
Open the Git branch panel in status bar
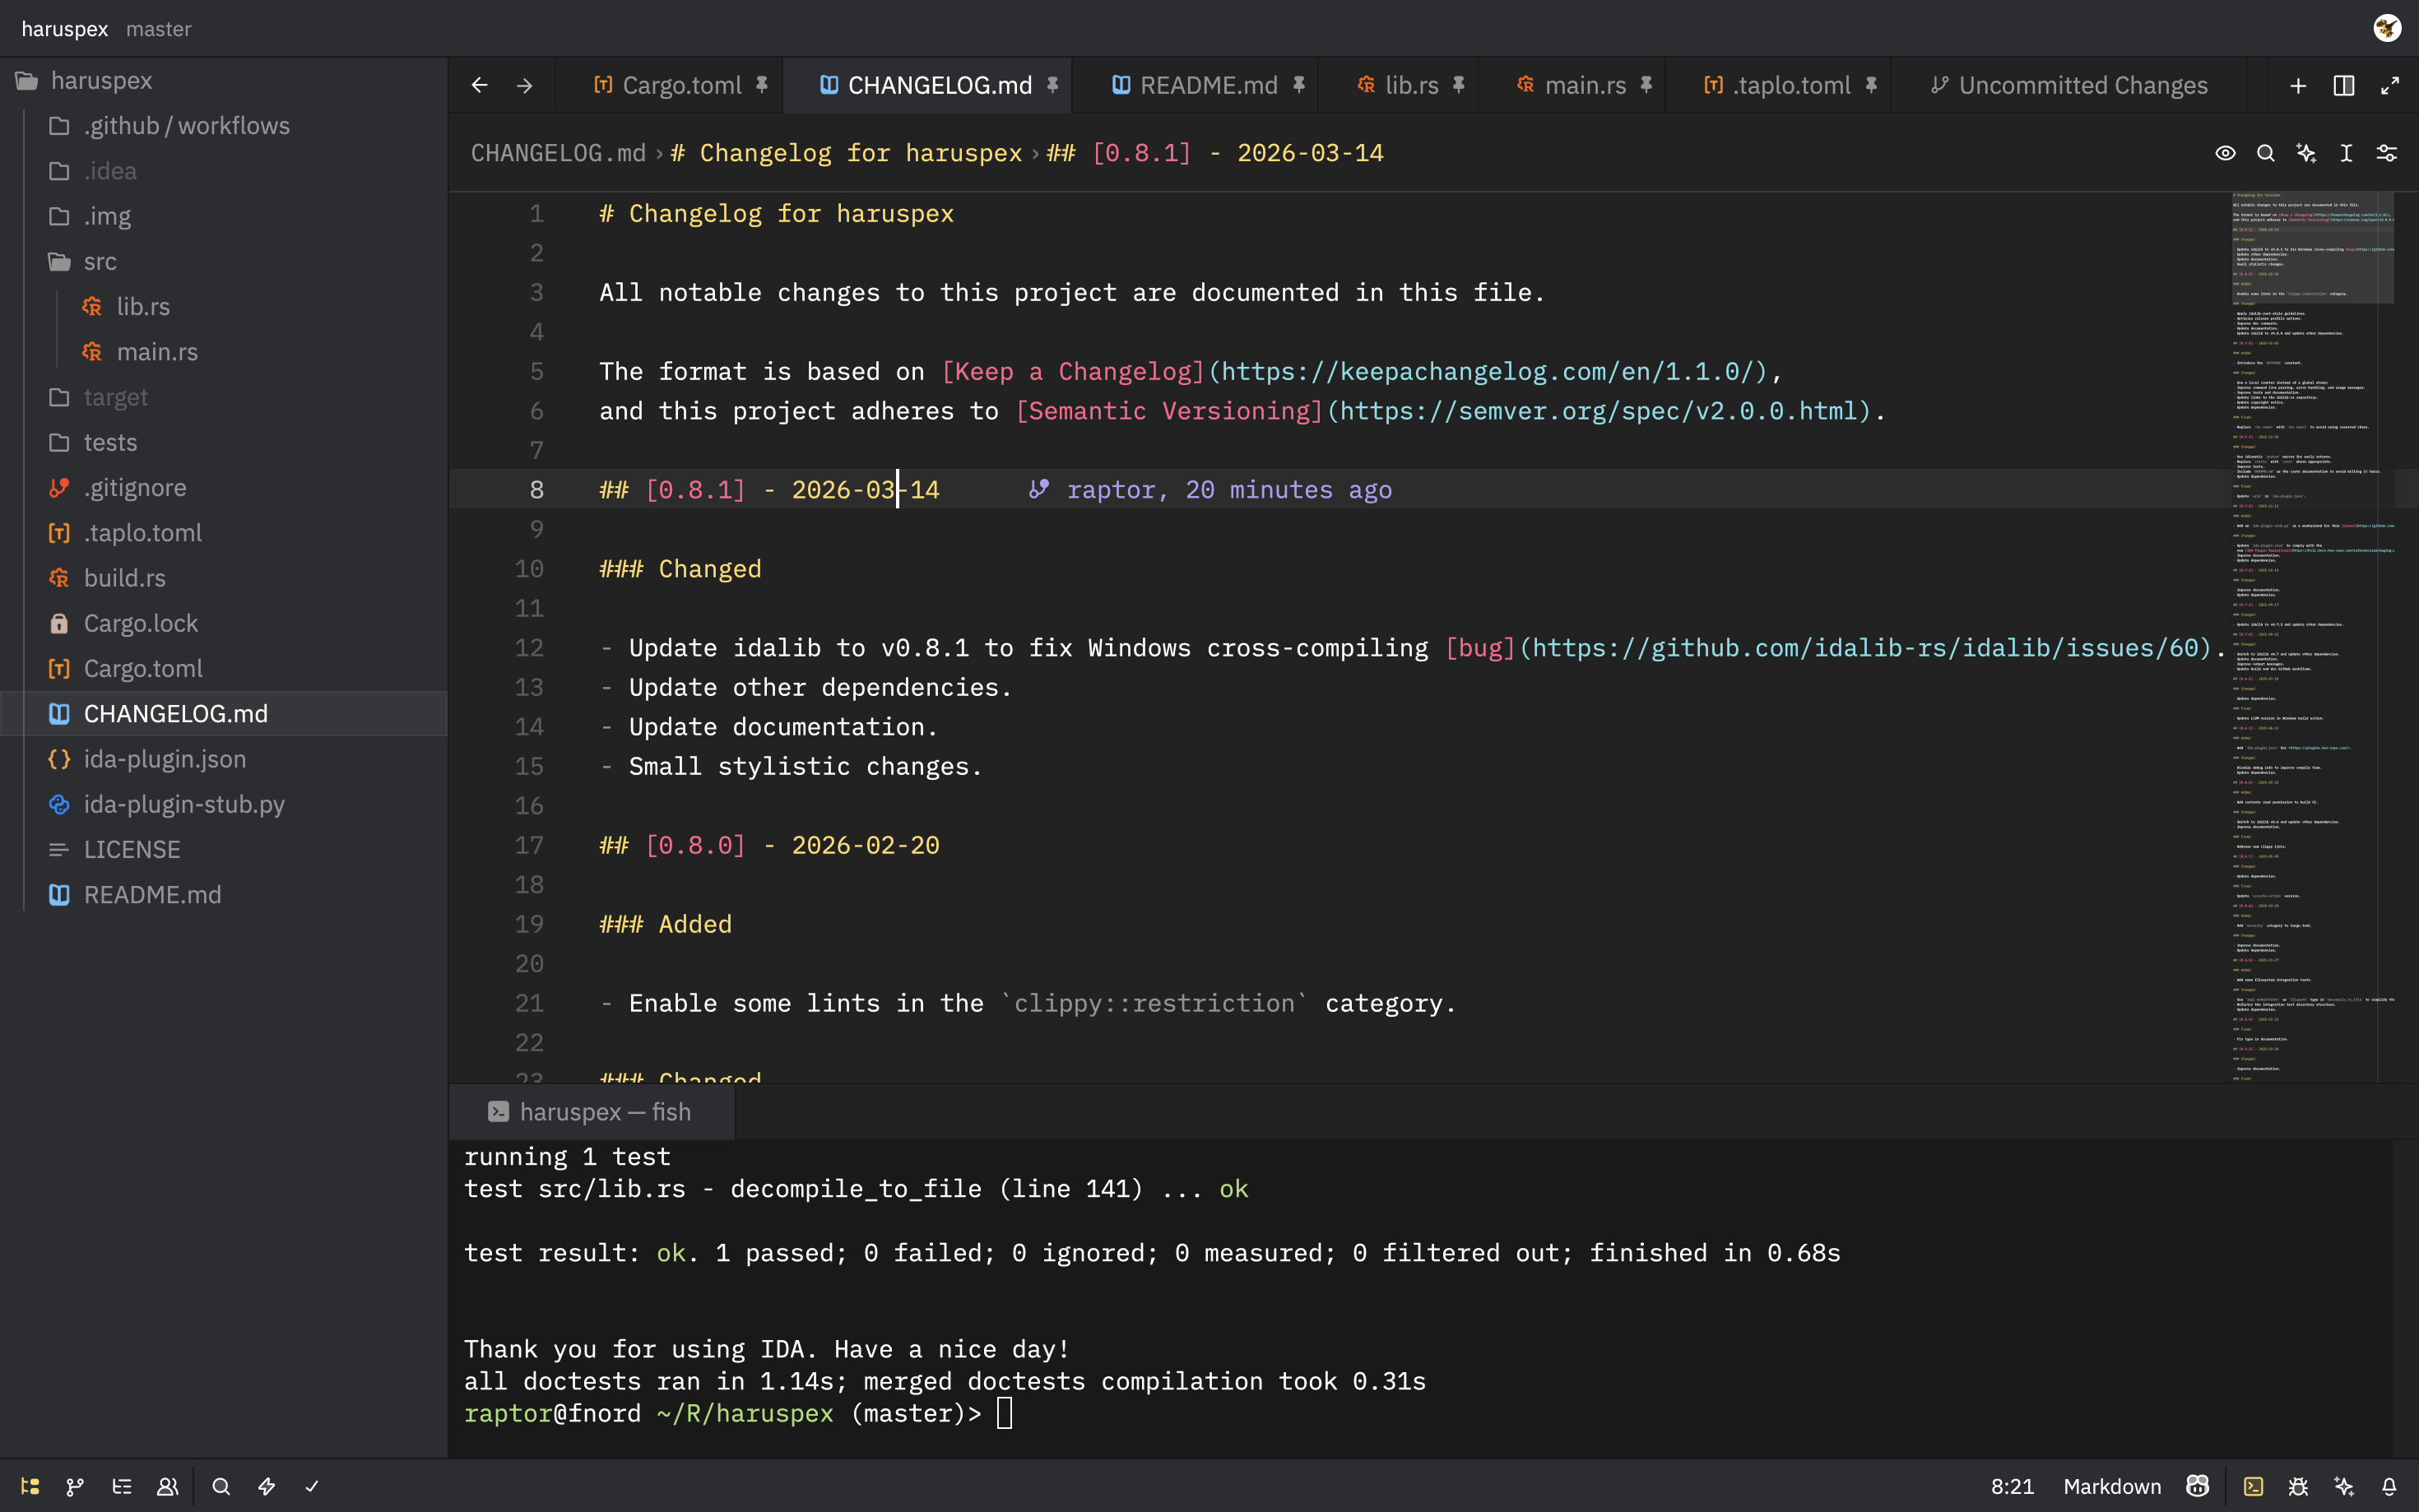point(75,1487)
